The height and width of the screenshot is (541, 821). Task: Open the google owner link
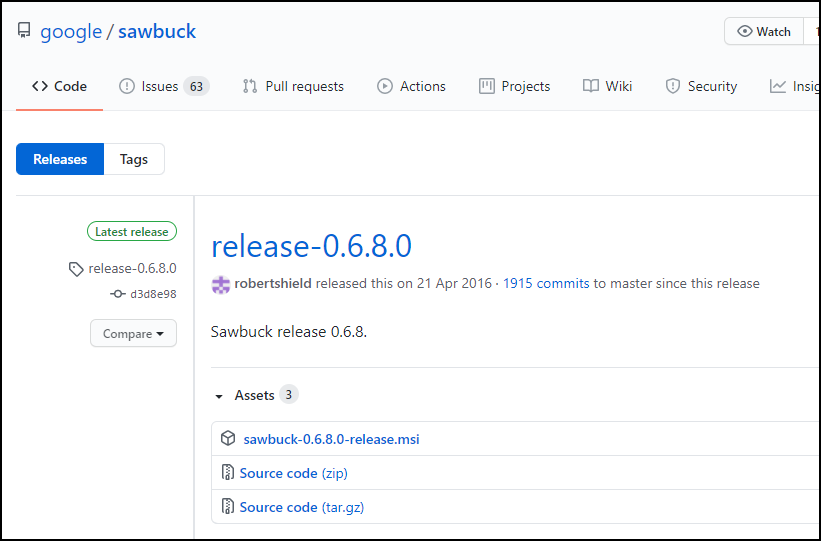pyautogui.click(x=71, y=31)
